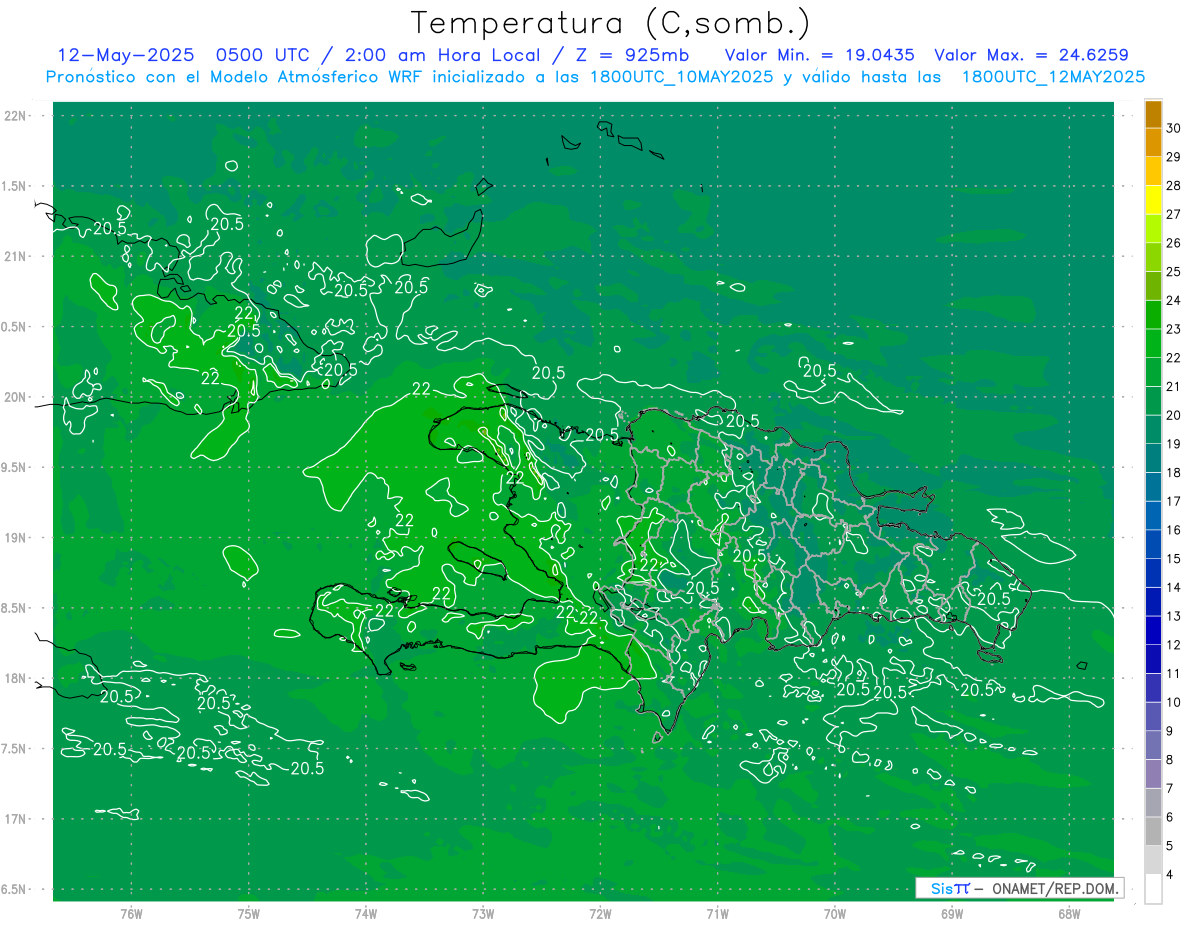Click the "21N" latitude axis label
Screen dimensions: 1200x927
(16, 256)
